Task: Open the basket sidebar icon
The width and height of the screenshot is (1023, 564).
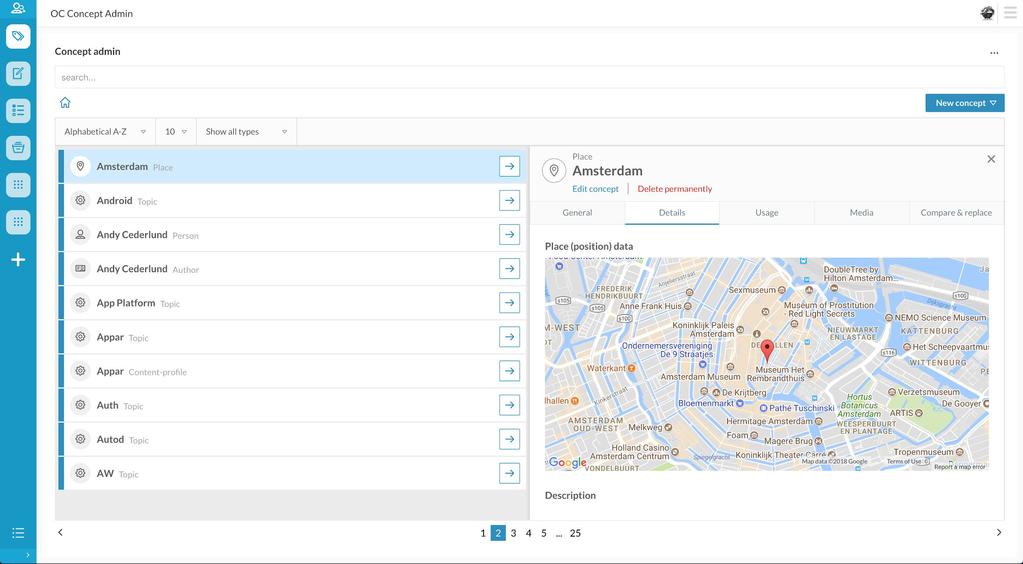Action: coord(18,148)
